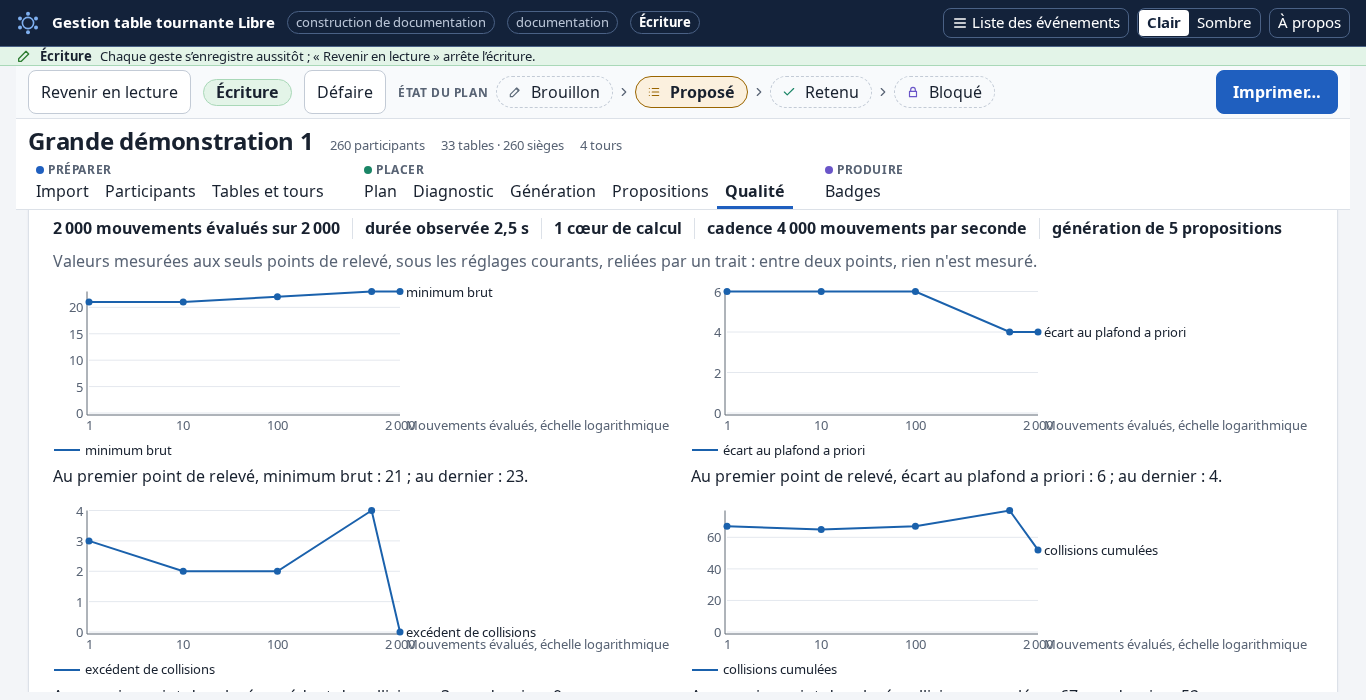Click the minimum brut legend entry
Image resolution: width=1366 pixels, height=700 pixels.
tap(113, 450)
